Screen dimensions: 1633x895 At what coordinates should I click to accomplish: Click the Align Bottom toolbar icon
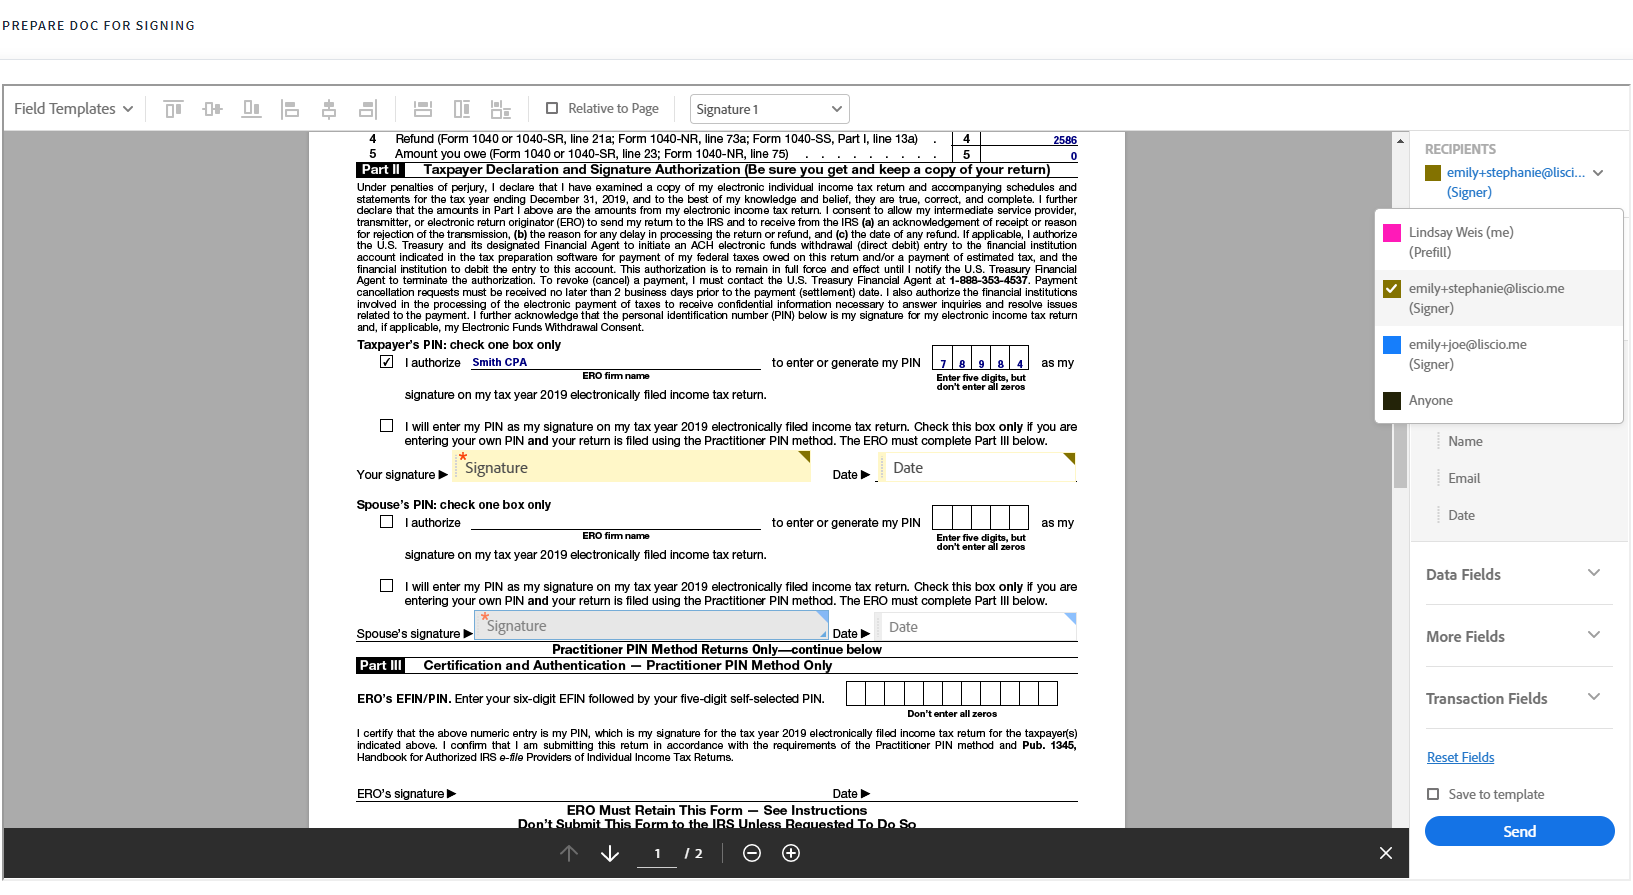click(x=251, y=109)
